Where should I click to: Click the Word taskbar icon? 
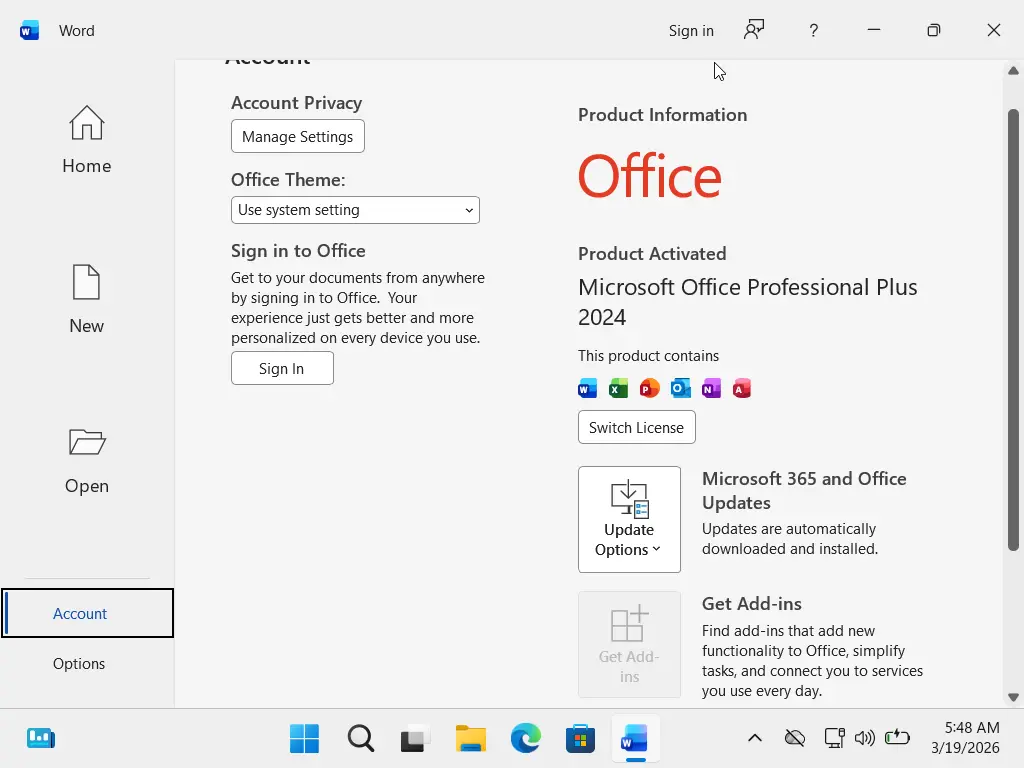(x=635, y=739)
